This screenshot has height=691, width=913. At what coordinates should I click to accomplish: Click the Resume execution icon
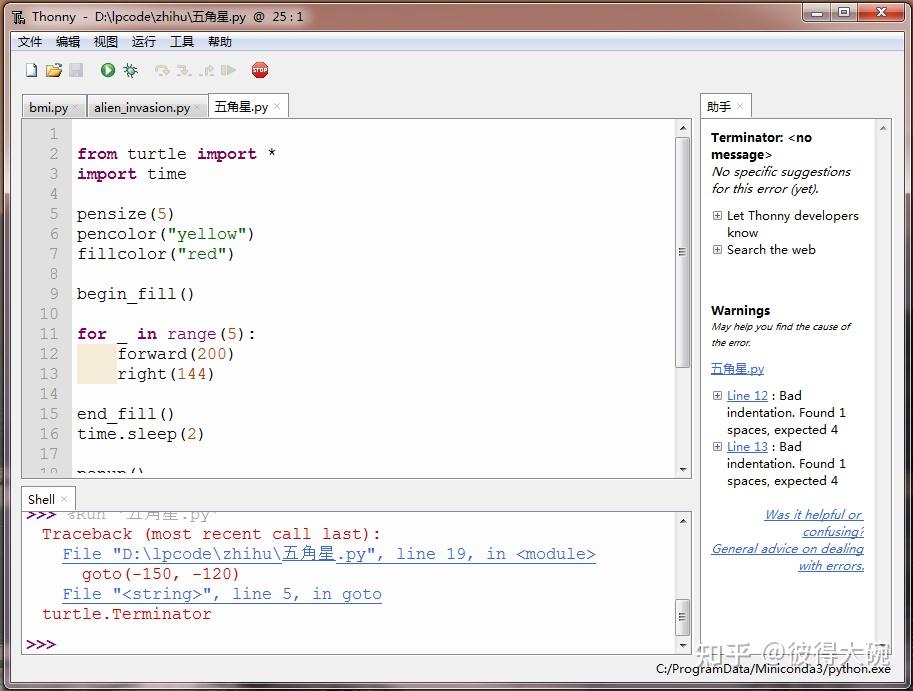click(228, 69)
